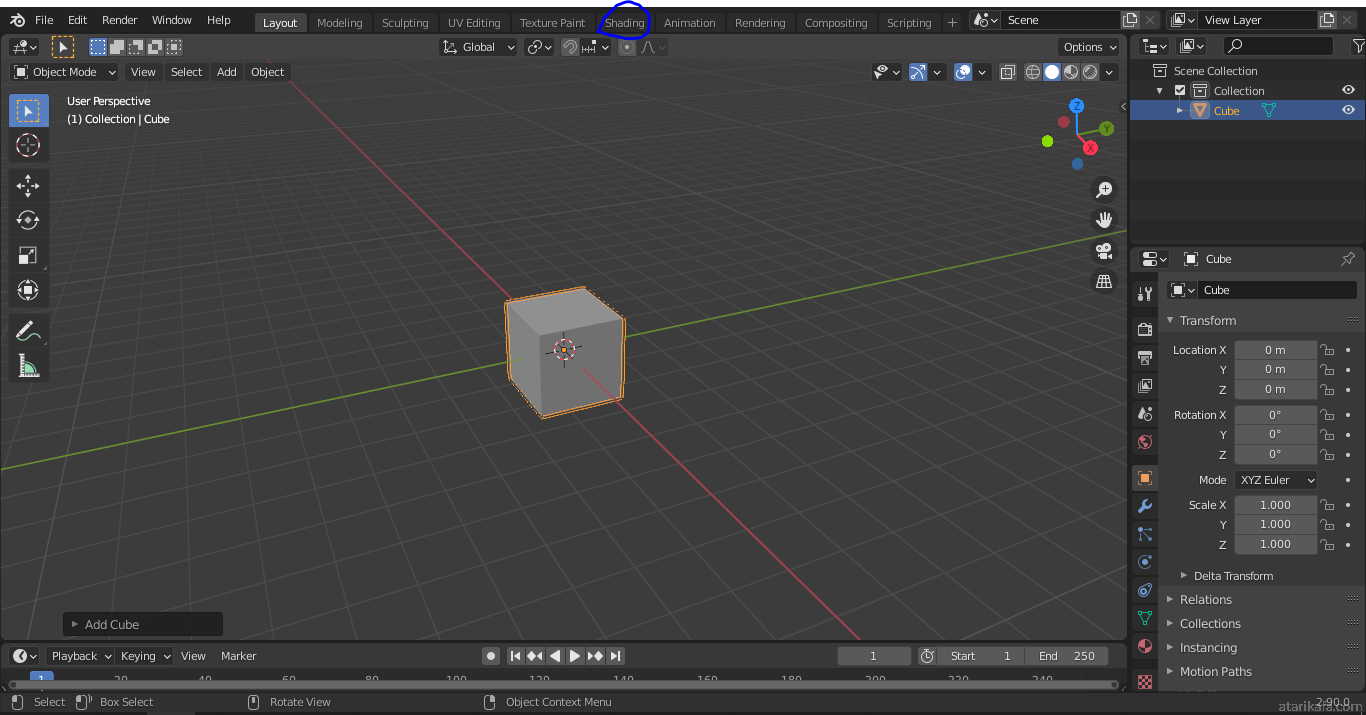The width and height of the screenshot is (1366, 715).
Task: Open the Add menu in the viewport header
Action: tap(227, 72)
